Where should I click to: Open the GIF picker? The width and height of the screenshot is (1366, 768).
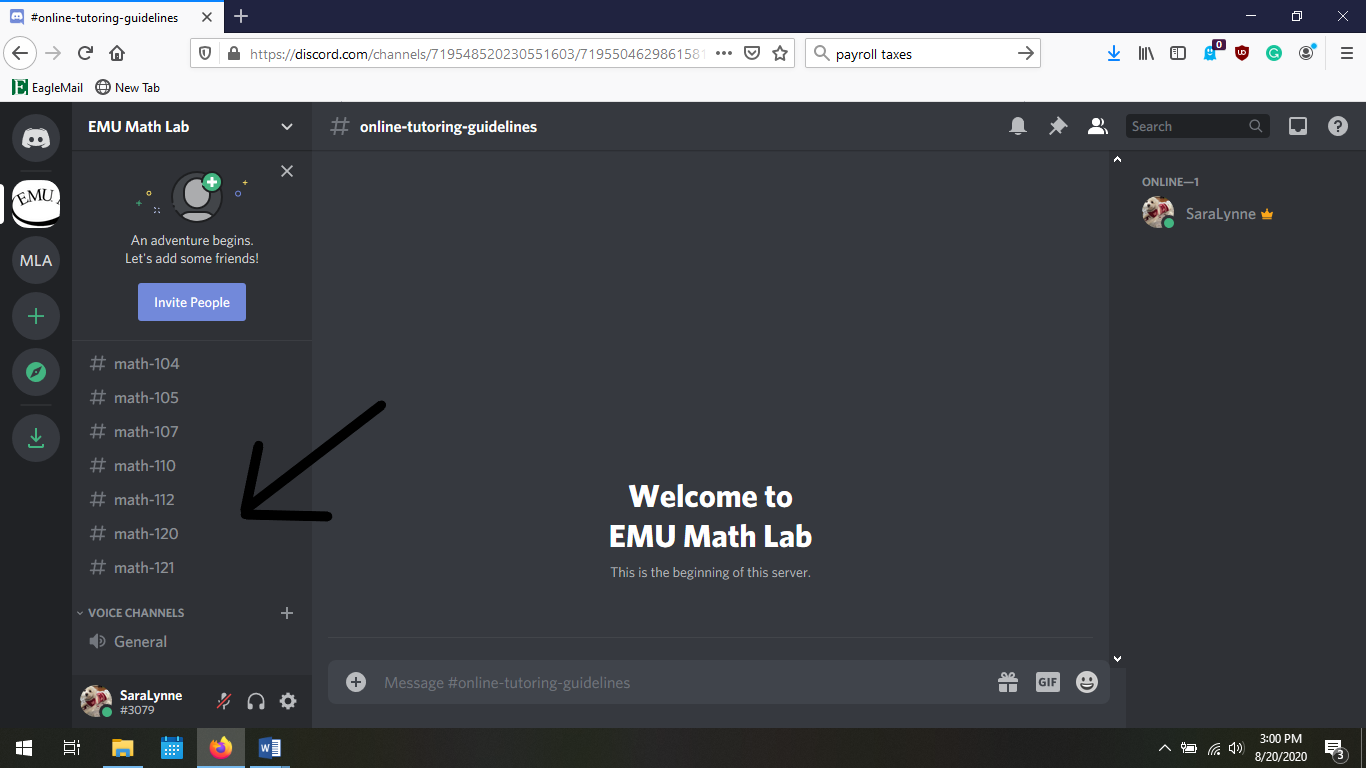pyautogui.click(x=1047, y=682)
